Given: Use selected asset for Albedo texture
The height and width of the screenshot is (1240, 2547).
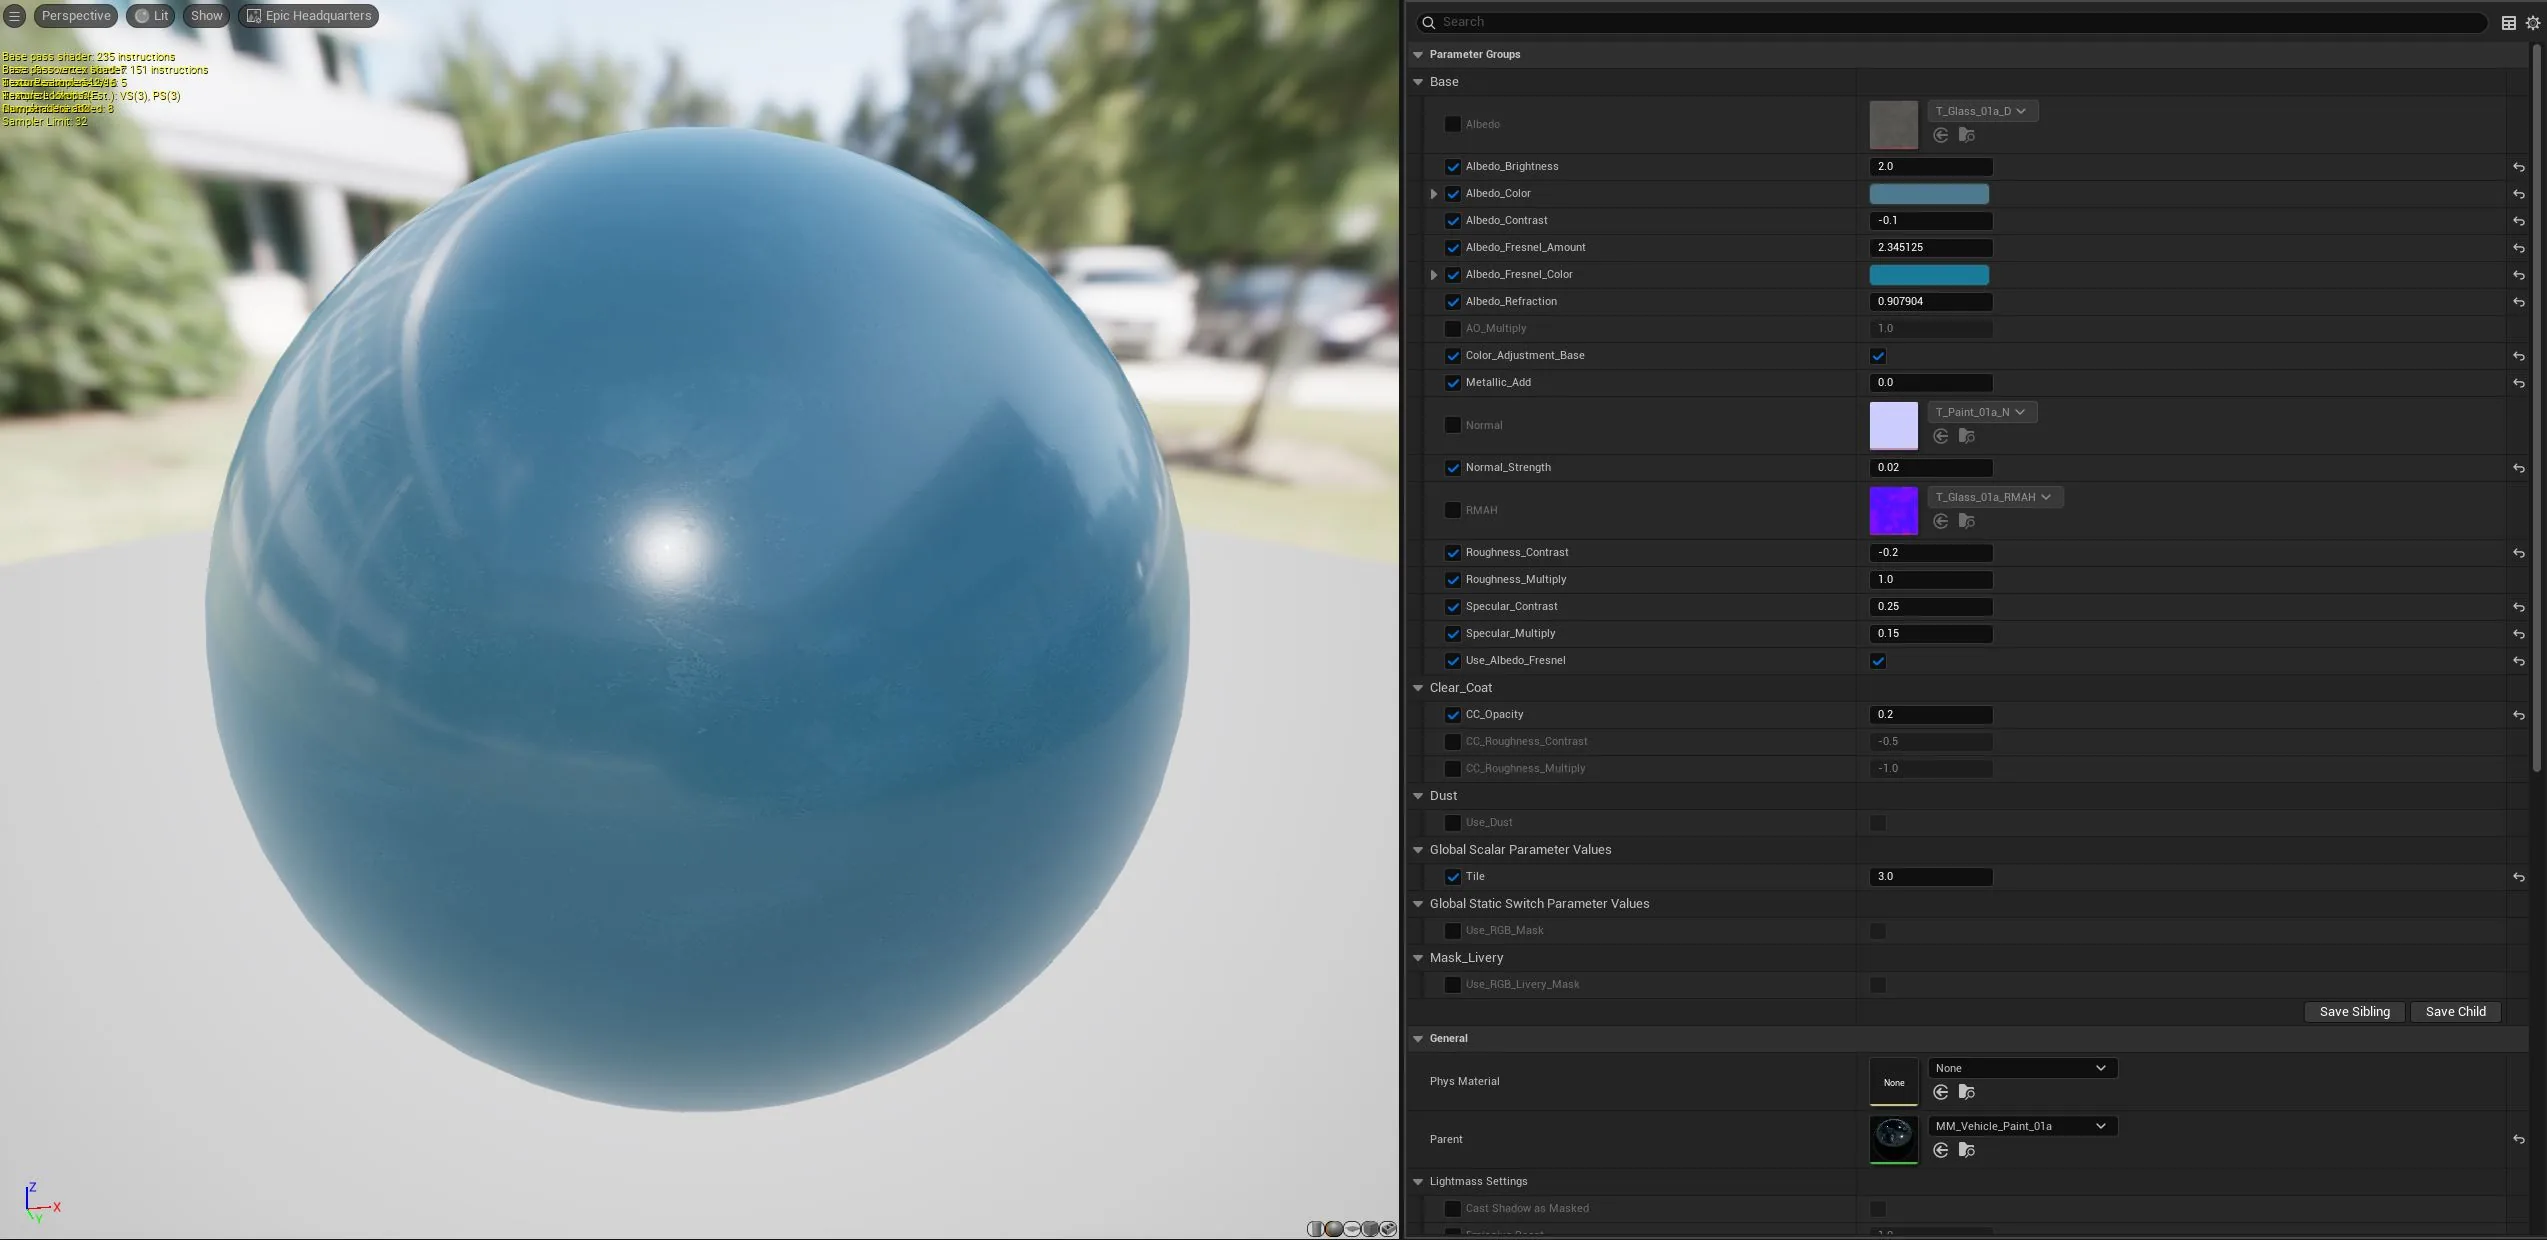Looking at the screenshot, I should tap(1941, 135).
